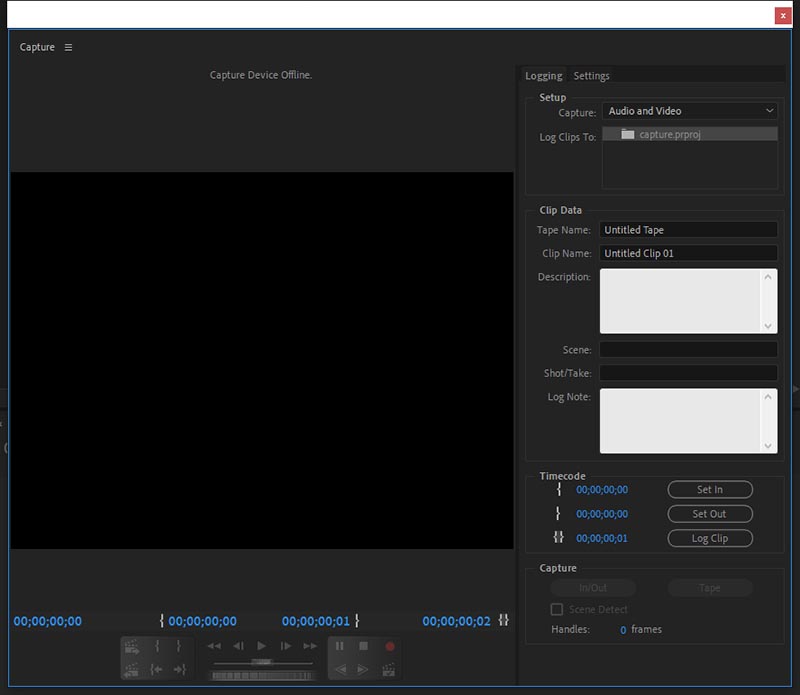This screenshot has width=800, height=695.
Task: Click the Record button in transport controls
Action: [x=390, y=647]
